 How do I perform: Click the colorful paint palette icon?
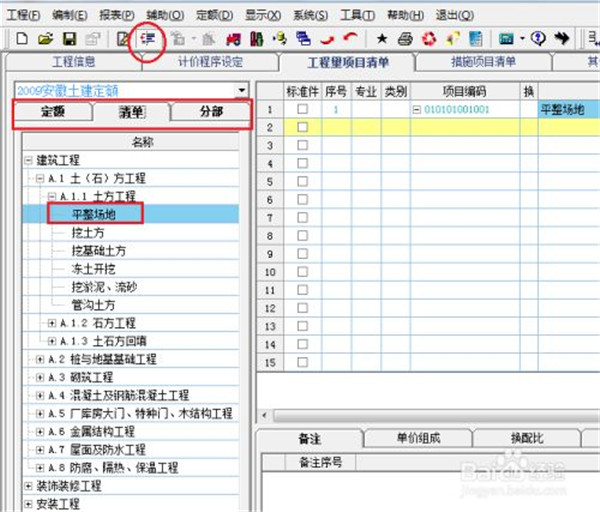(x=452, y=39)
